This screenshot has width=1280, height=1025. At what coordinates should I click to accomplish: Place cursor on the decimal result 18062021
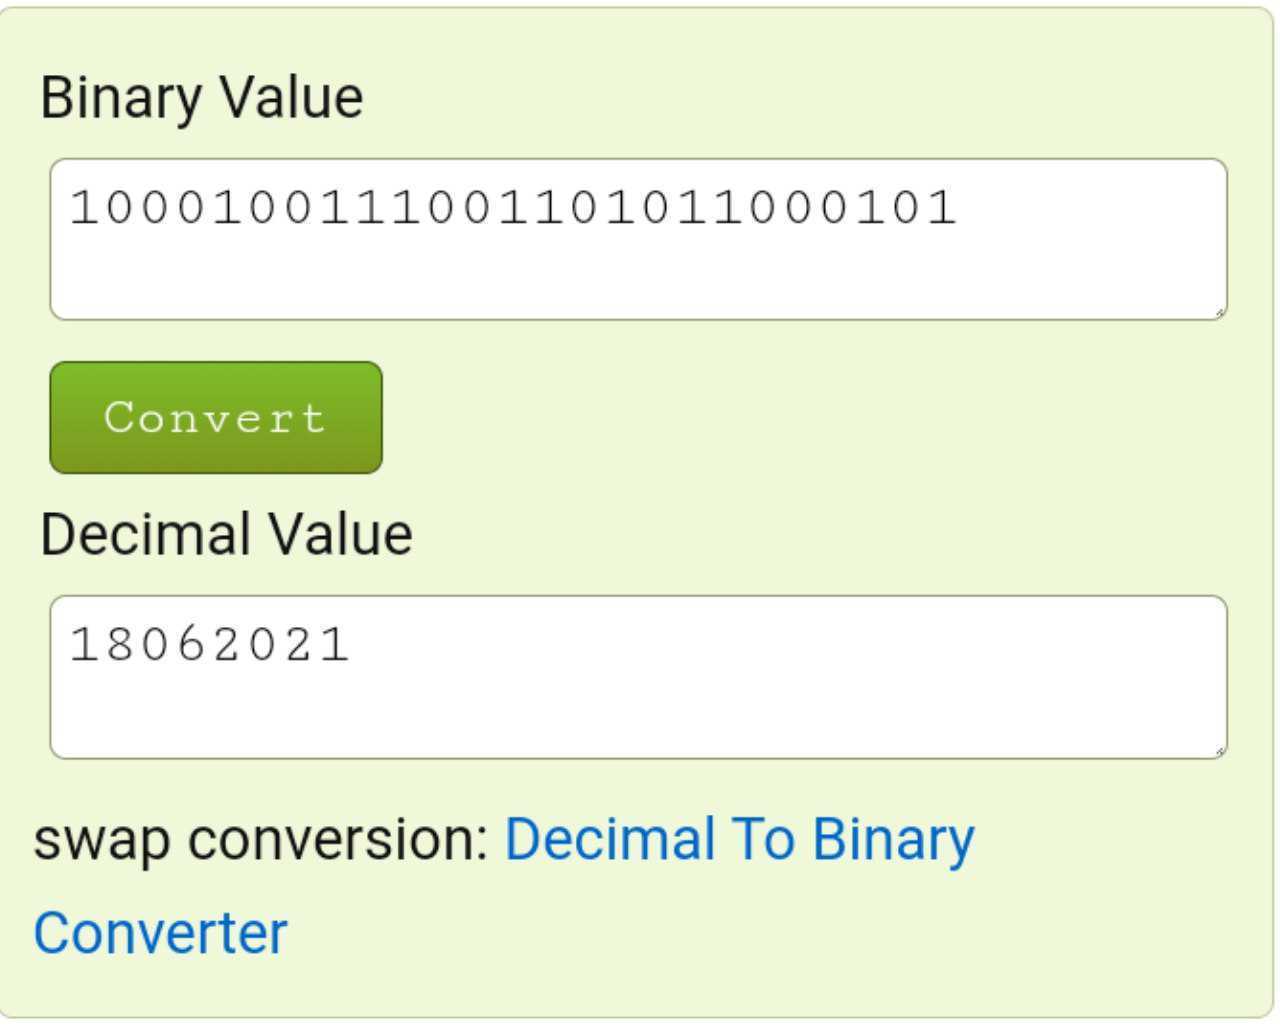tap(210, 644)
